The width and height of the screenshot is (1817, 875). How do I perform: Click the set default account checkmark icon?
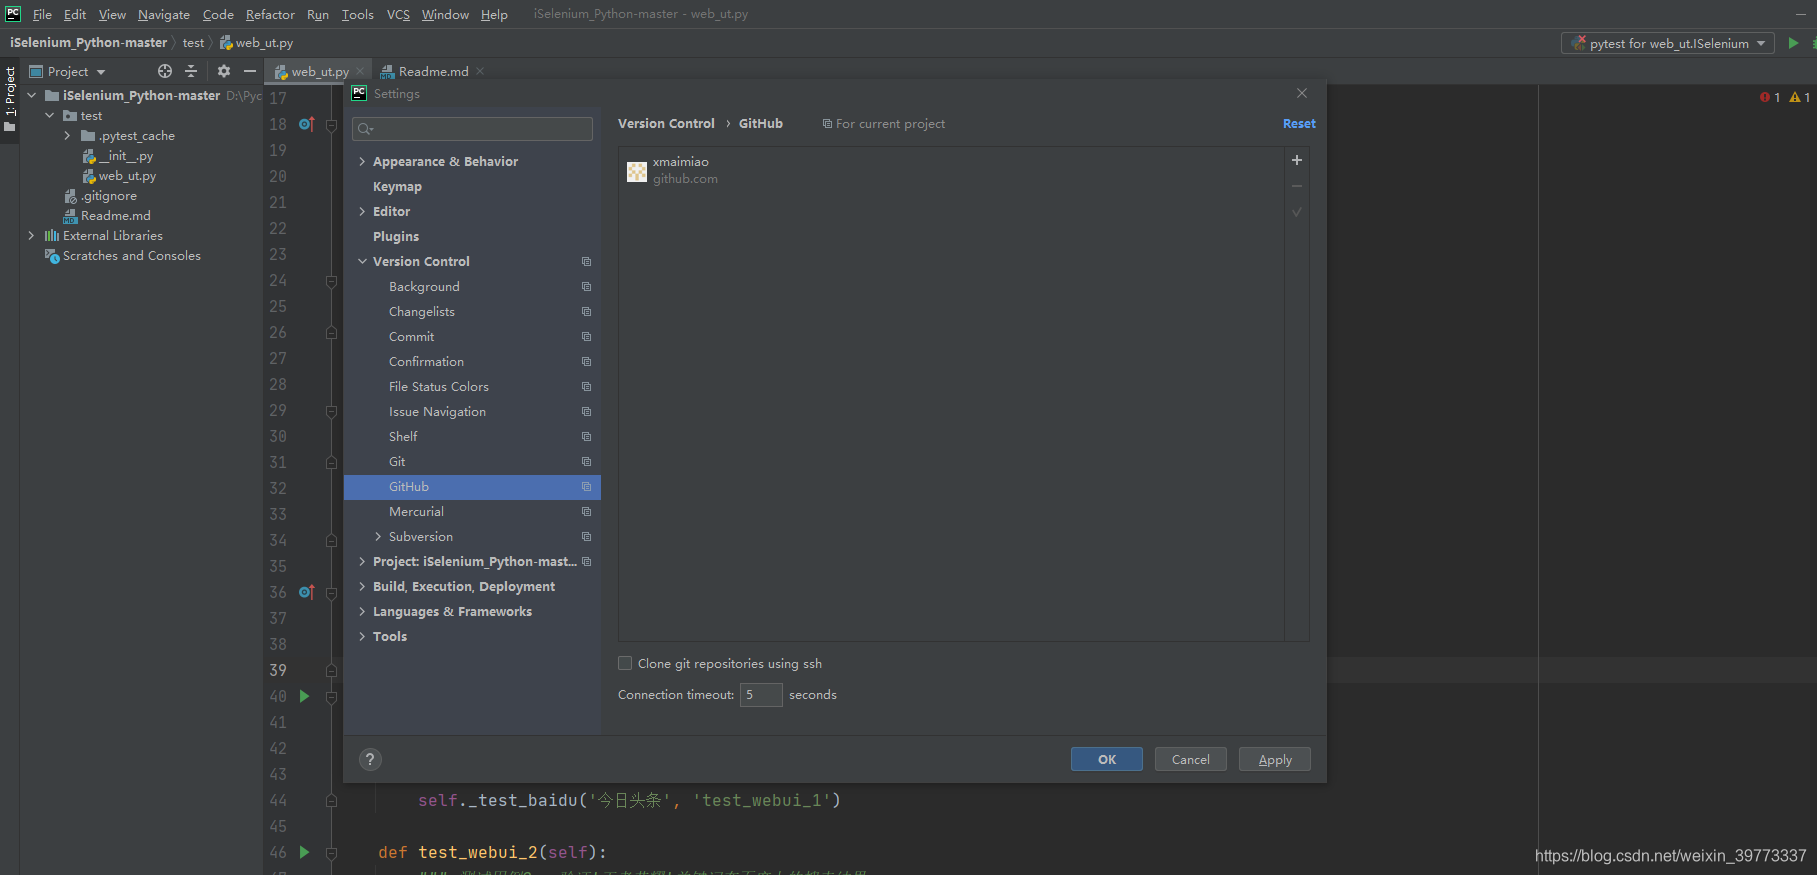(1297, 212)
